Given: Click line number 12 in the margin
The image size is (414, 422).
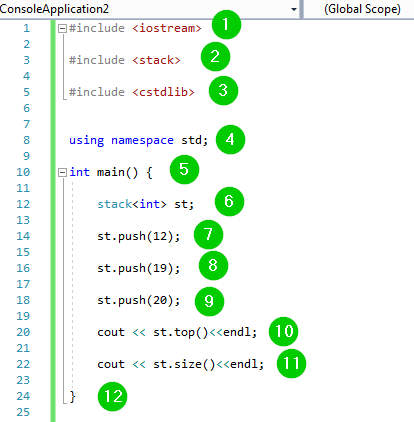Looking at the screenshot, I should click(x=23, y=204).
